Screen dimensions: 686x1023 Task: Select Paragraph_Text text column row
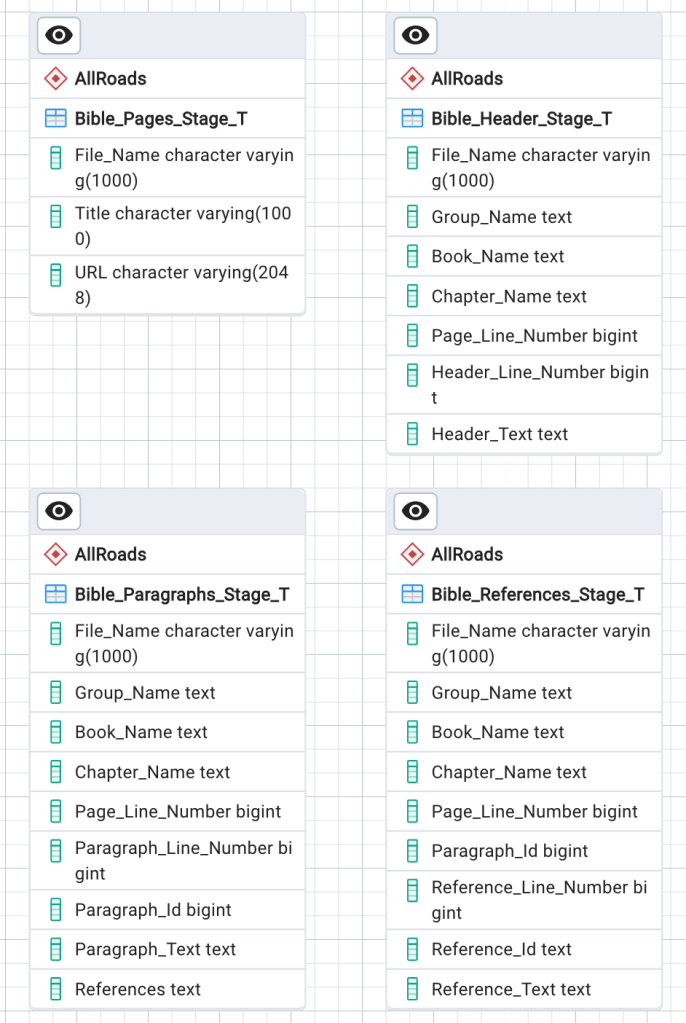tap(155, 950)
